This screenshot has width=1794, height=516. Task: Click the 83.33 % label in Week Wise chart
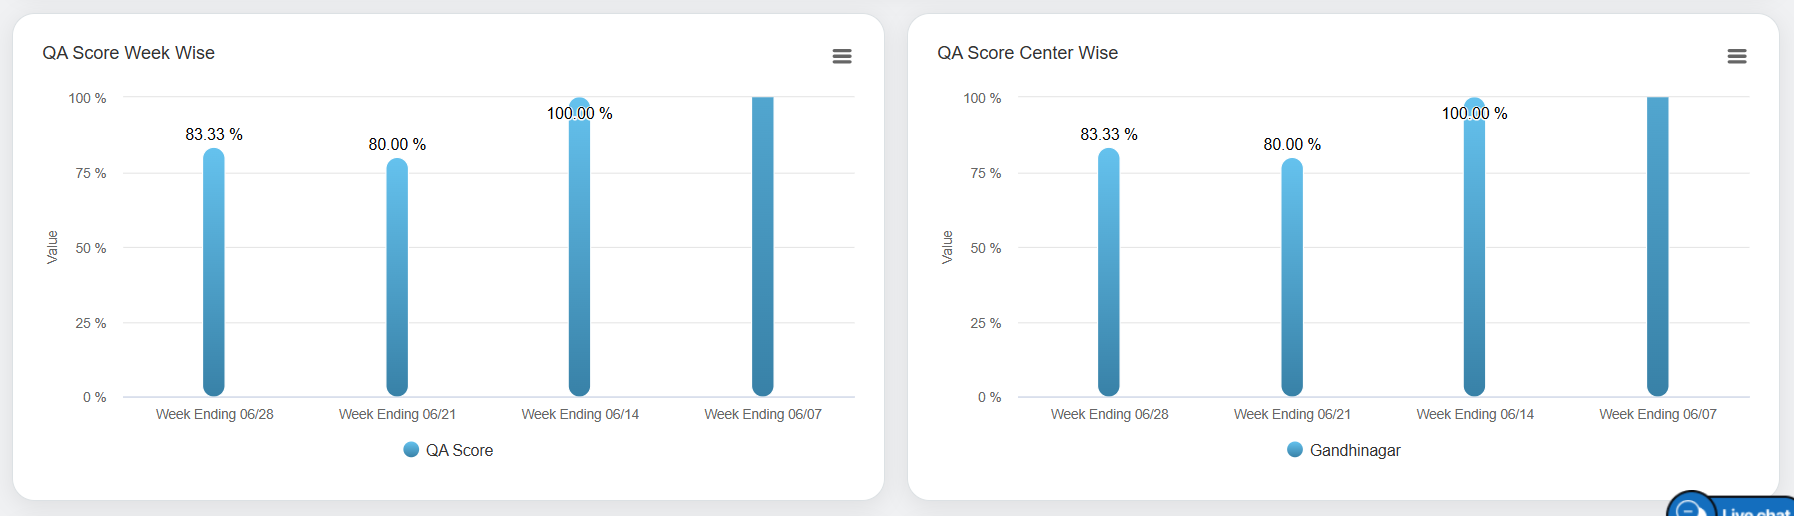[214, 134]
